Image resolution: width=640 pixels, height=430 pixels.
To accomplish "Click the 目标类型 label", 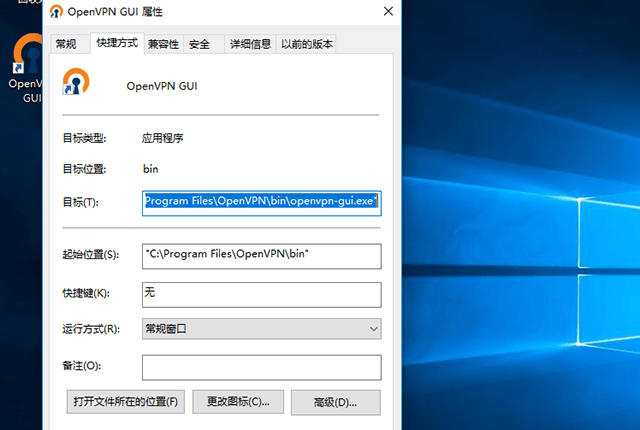I will pos(84,138).
